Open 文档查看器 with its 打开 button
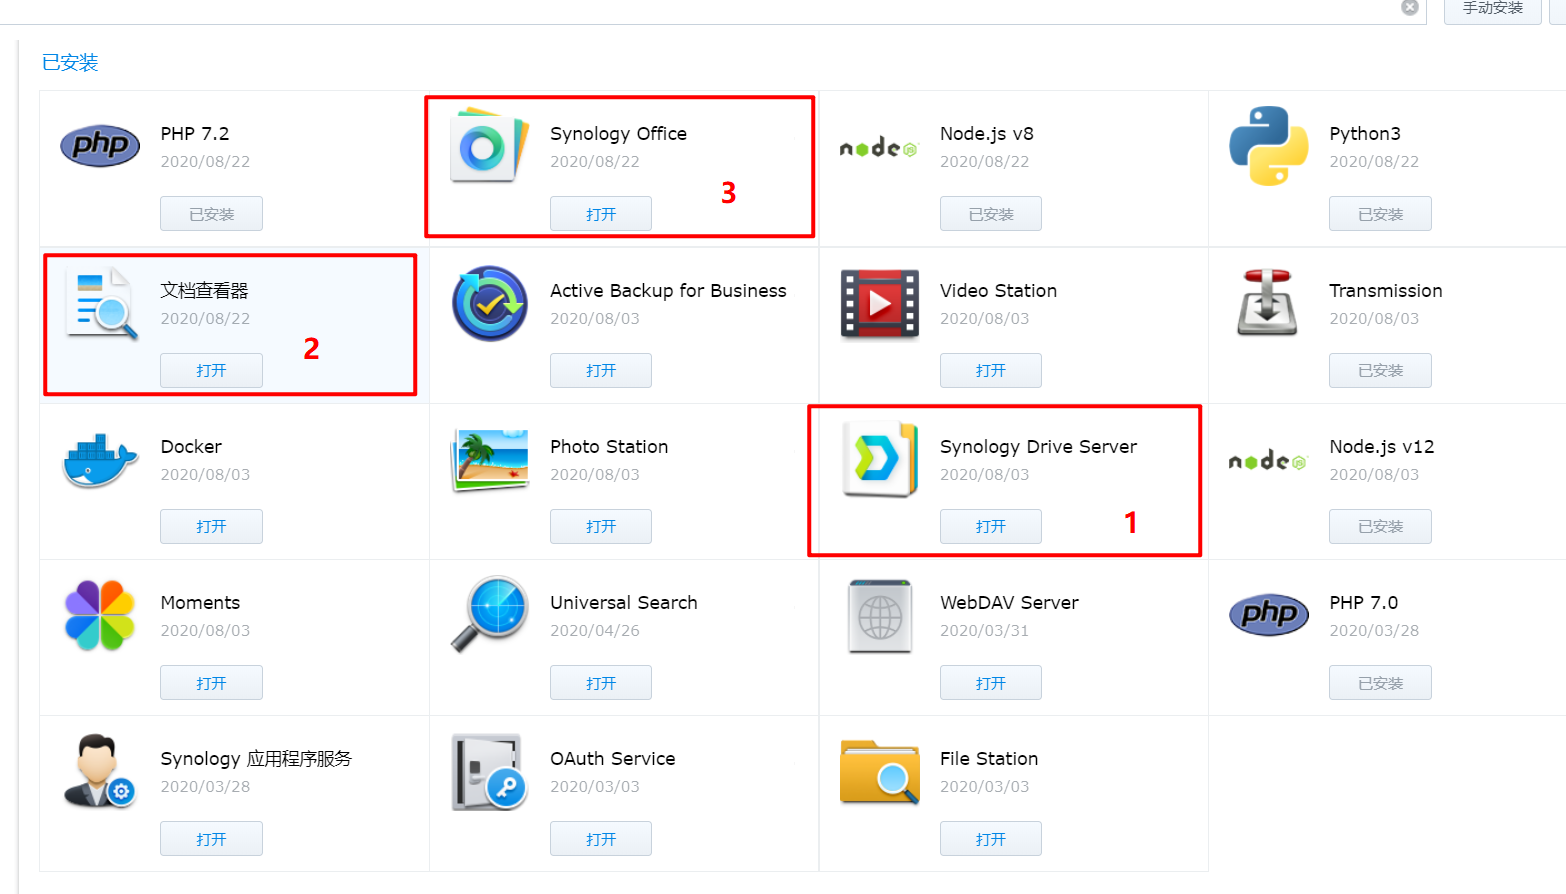This screenshot has width=1566, height=894. coord(211,370)
